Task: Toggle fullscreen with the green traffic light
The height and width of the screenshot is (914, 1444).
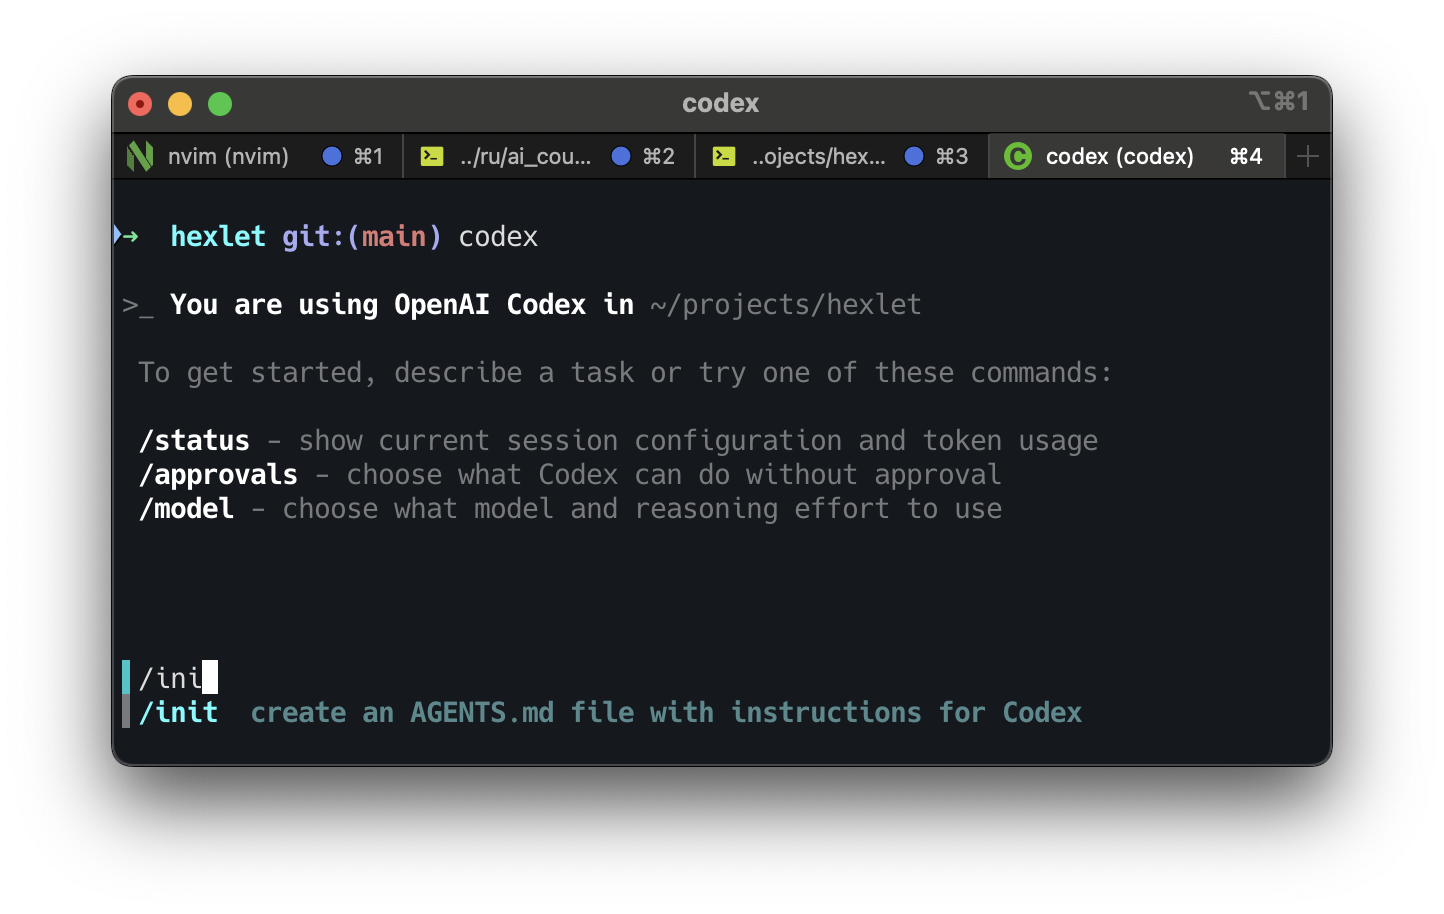Action: pyautogui.click(x=219, y=103)
